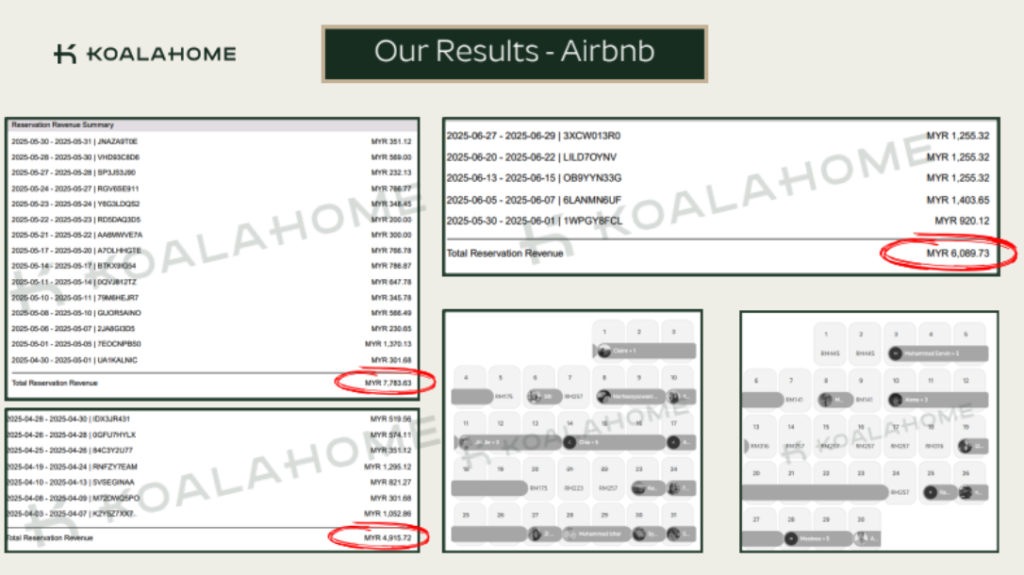The width and height of the screenshot is (1024, 575).
Task: Select reservation 6LANMN6UF for MYR 1,403.65
Action: tap(533, 199)
